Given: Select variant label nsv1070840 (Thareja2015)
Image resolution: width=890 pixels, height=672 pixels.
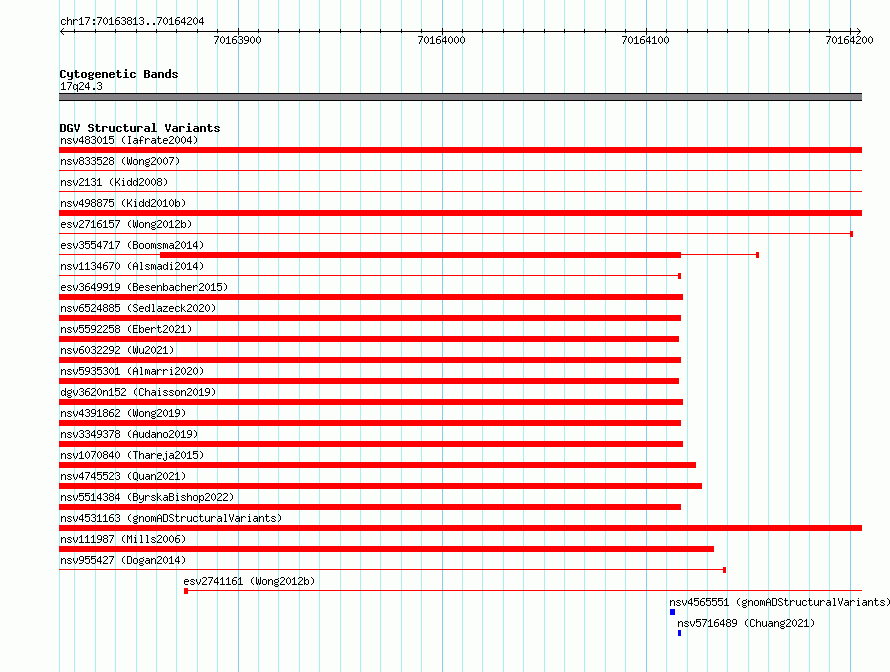Looking at the screenshot, I should click(x=132, y=455).
